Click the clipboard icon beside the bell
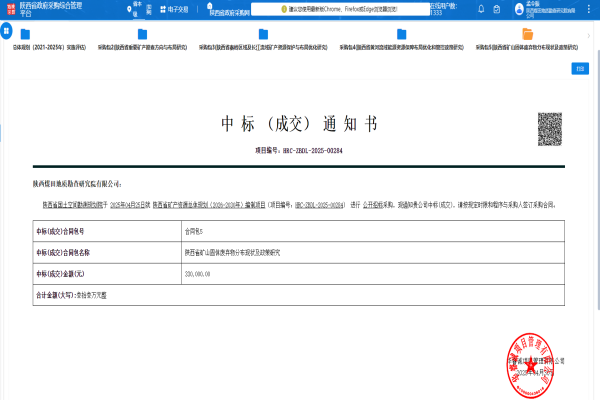Image resolution: width=600 pixels, height=400 pixels. [497, 9]
